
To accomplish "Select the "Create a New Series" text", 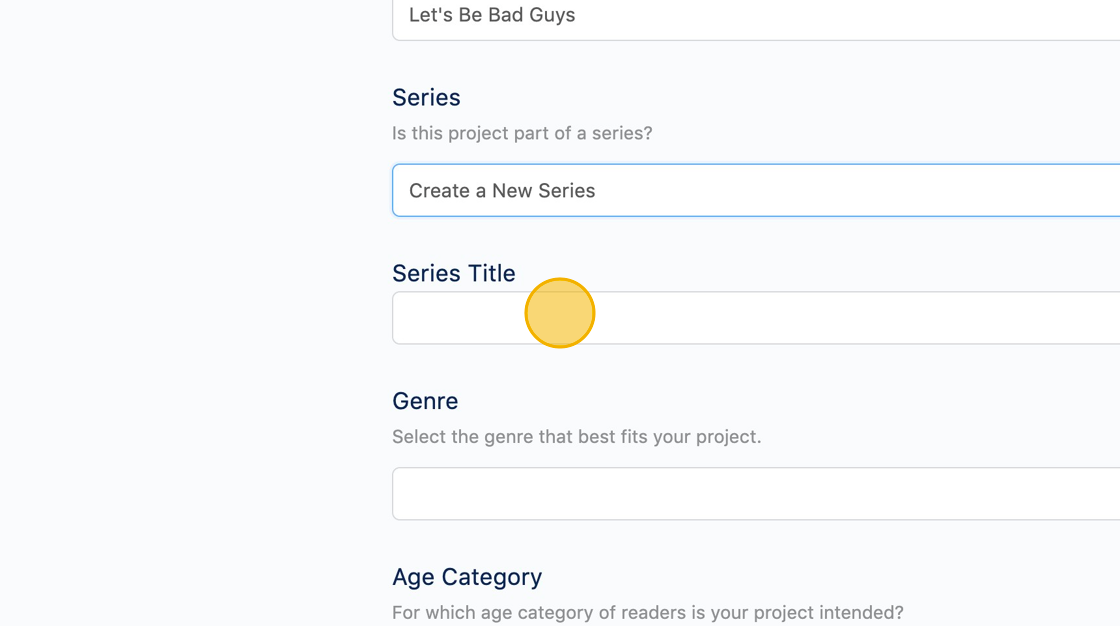I will tap(502, 191).
